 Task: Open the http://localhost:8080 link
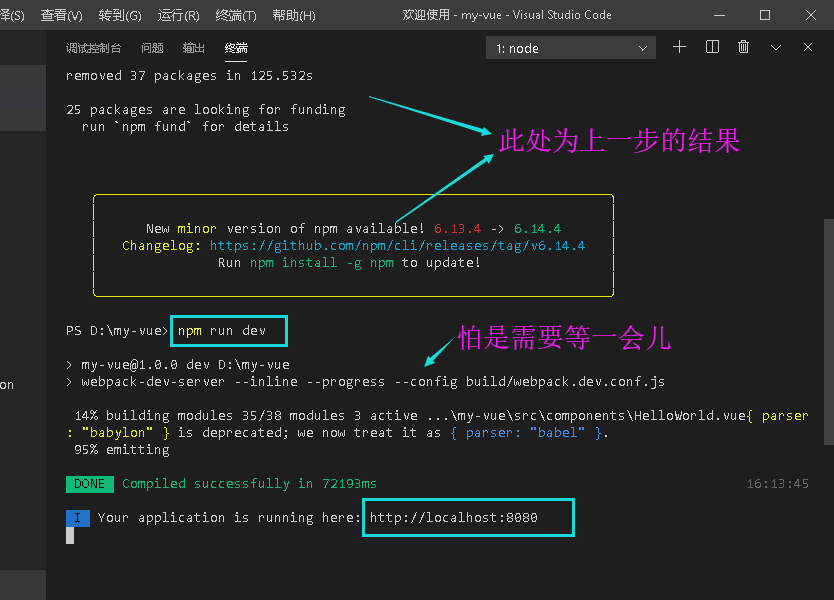pos(467,517)
